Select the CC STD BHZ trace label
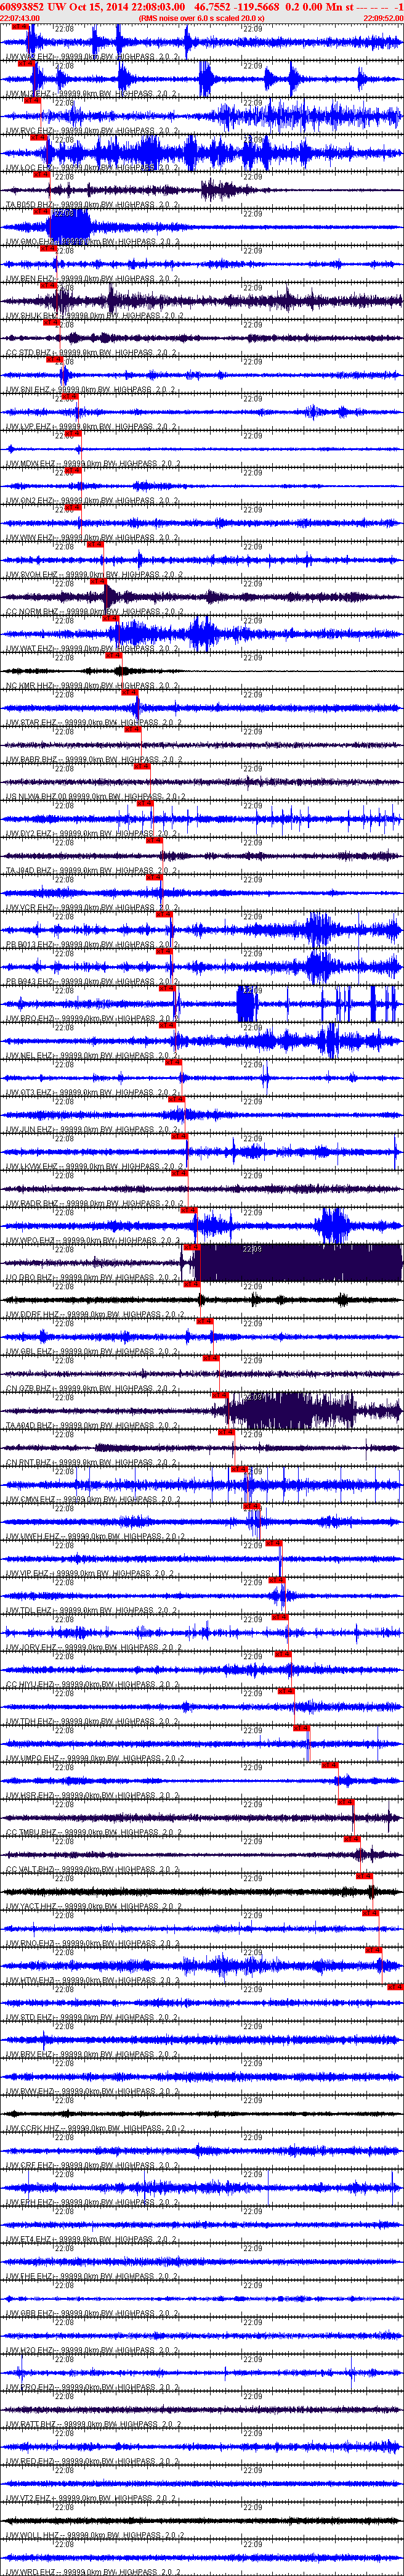This screenshot has height=2576, width=404. (93, 352)
